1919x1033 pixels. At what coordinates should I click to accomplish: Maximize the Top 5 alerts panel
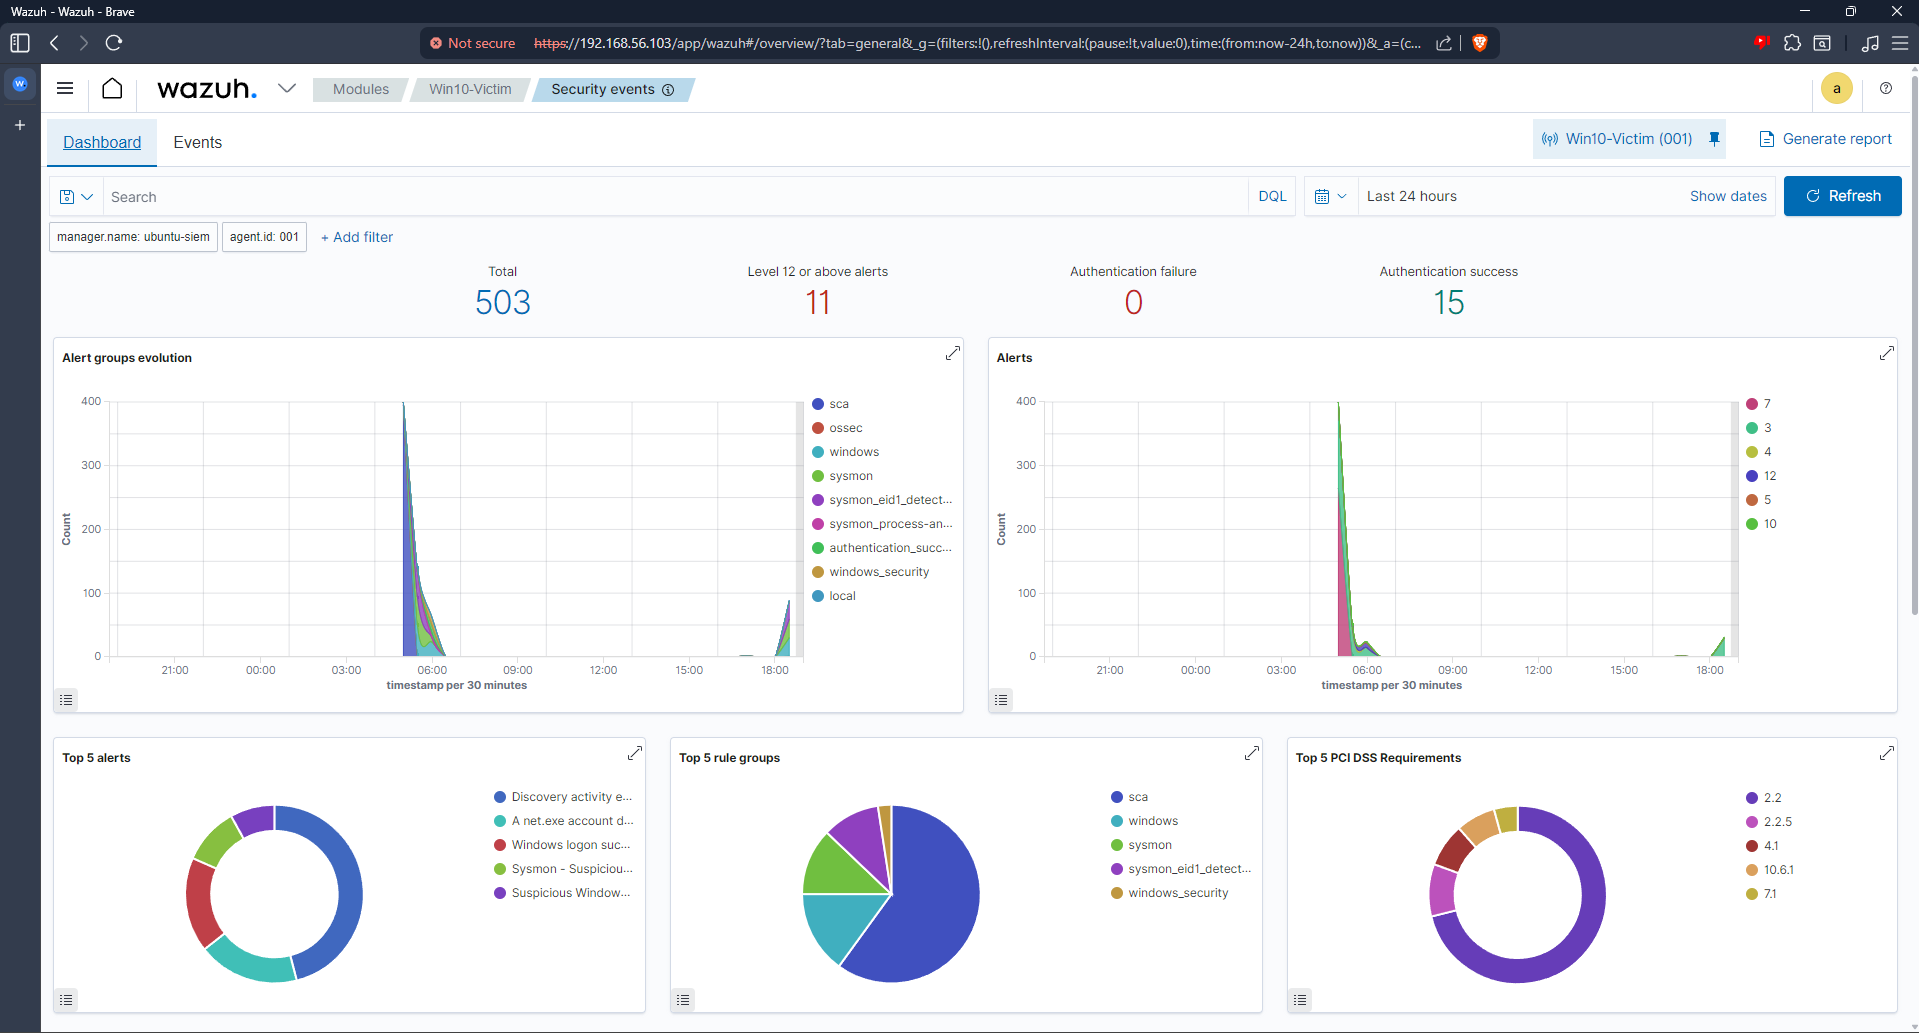(x=635, y=753)
